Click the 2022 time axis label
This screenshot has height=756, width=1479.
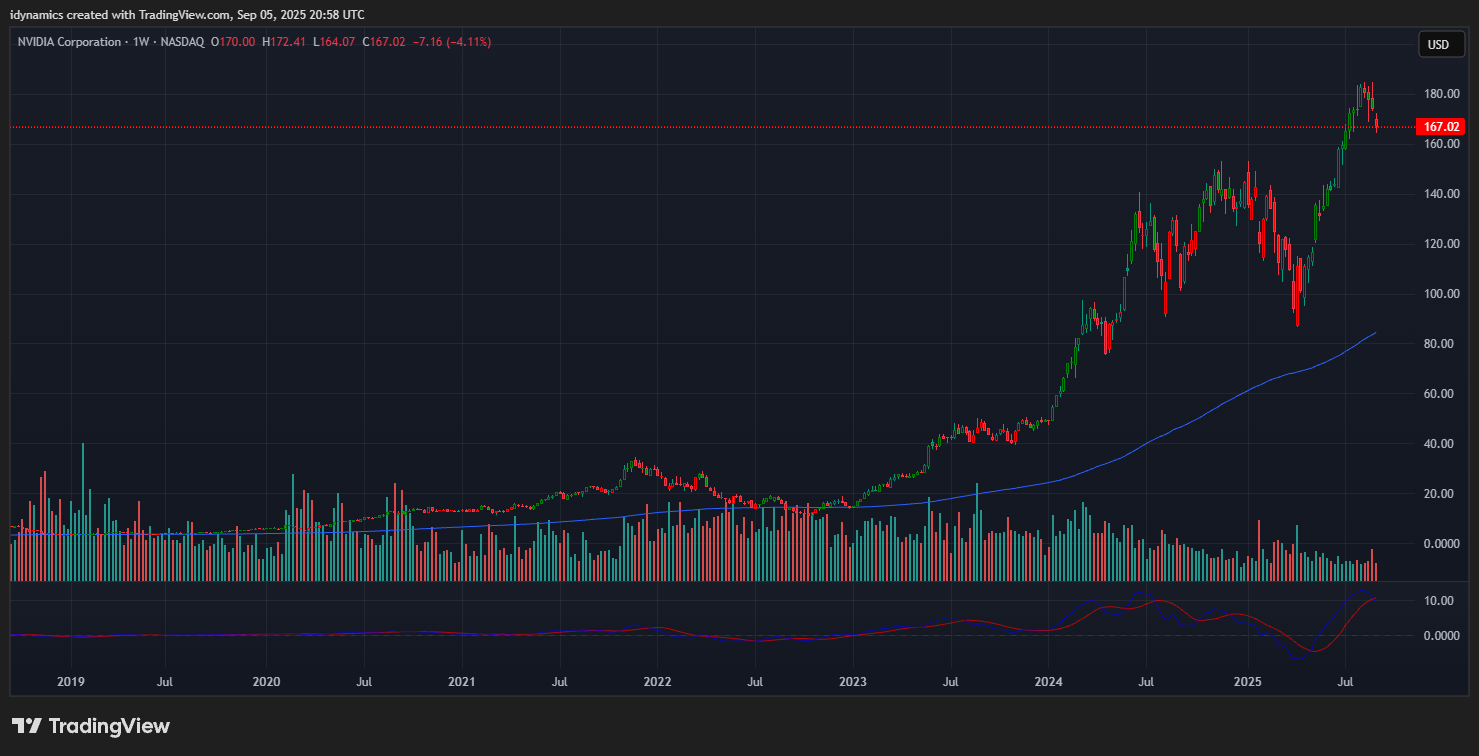pyautogui.click(x=657, y=682)
